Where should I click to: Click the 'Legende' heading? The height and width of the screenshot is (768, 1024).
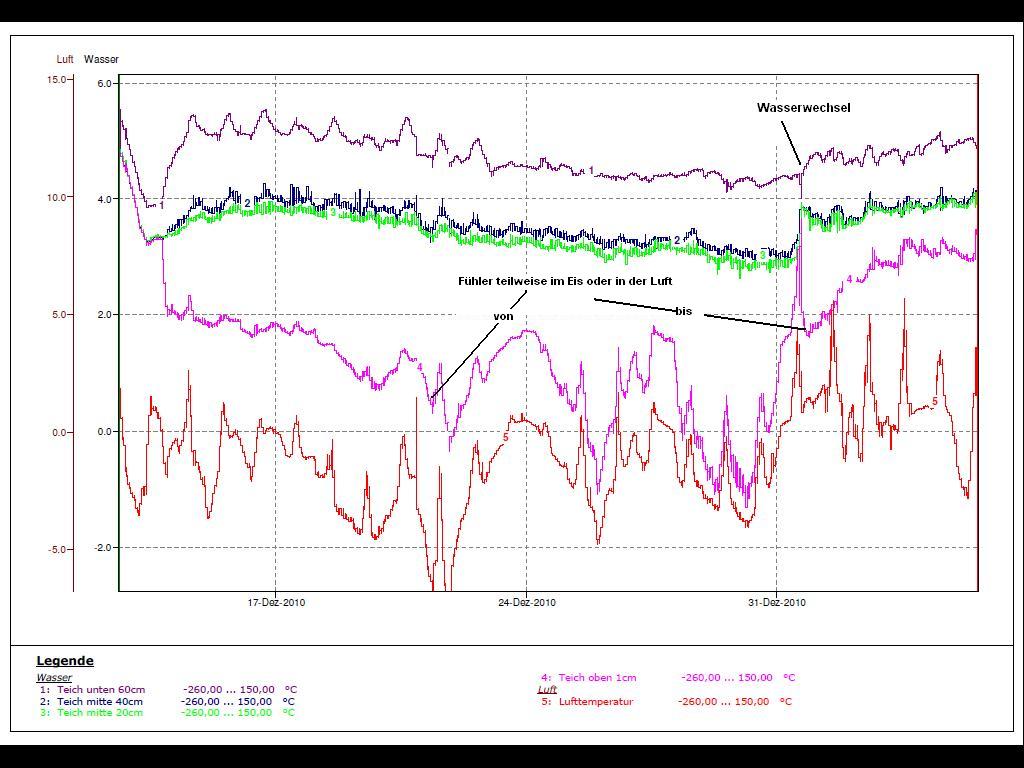pos(65,661)
